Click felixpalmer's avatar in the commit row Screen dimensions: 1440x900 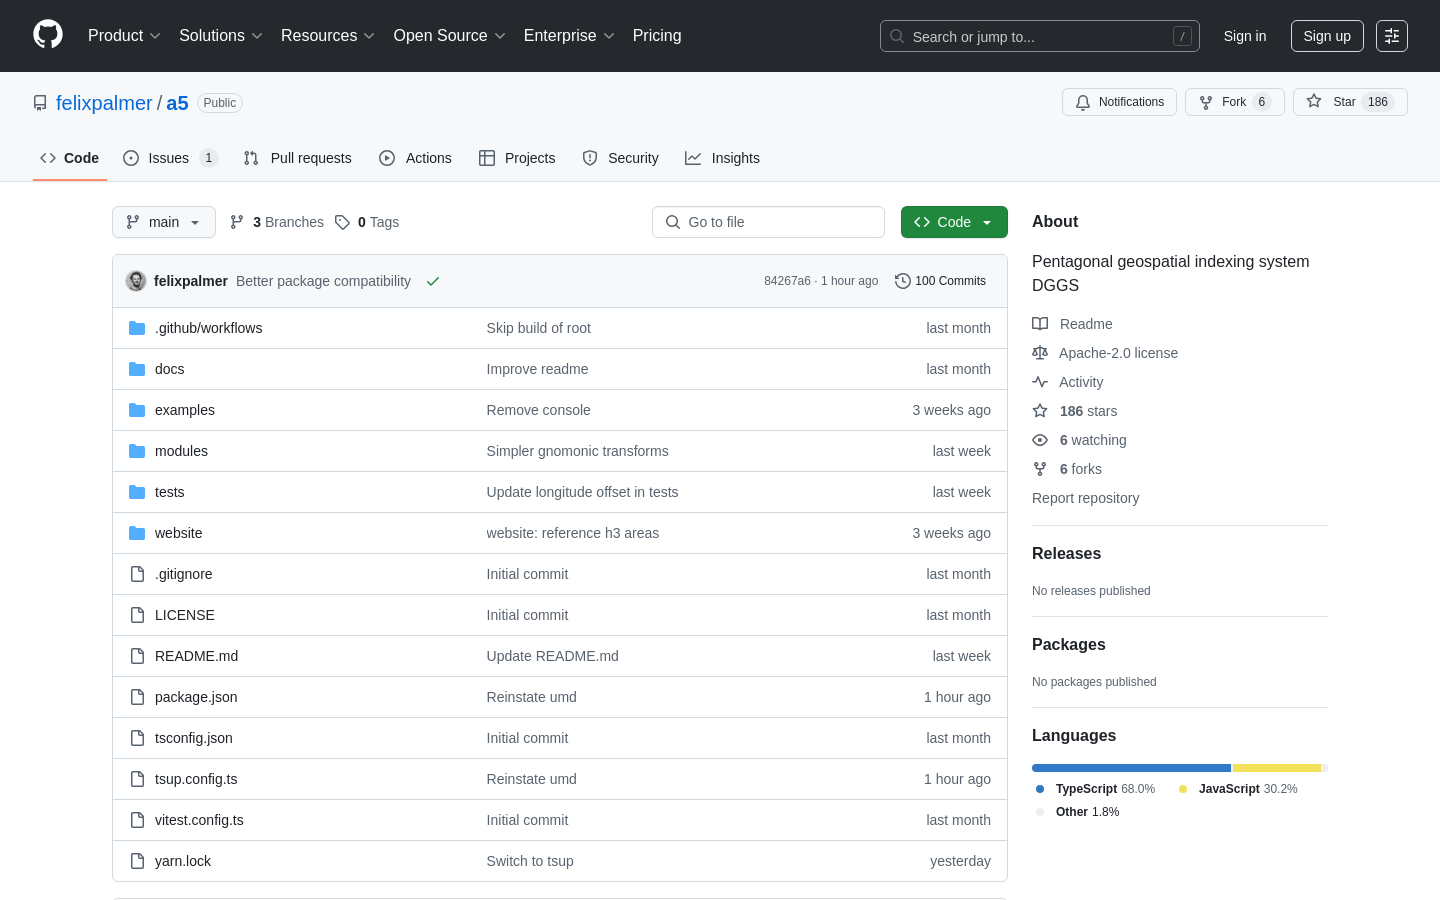136,281
